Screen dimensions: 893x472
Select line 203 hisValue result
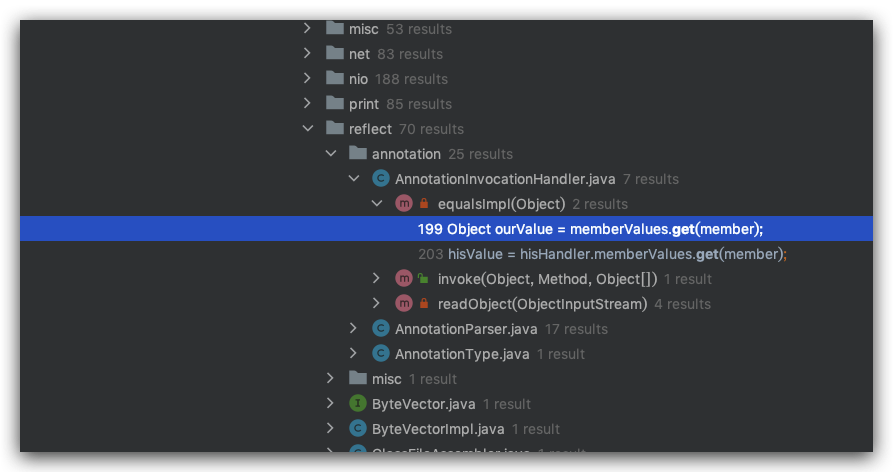602,254
